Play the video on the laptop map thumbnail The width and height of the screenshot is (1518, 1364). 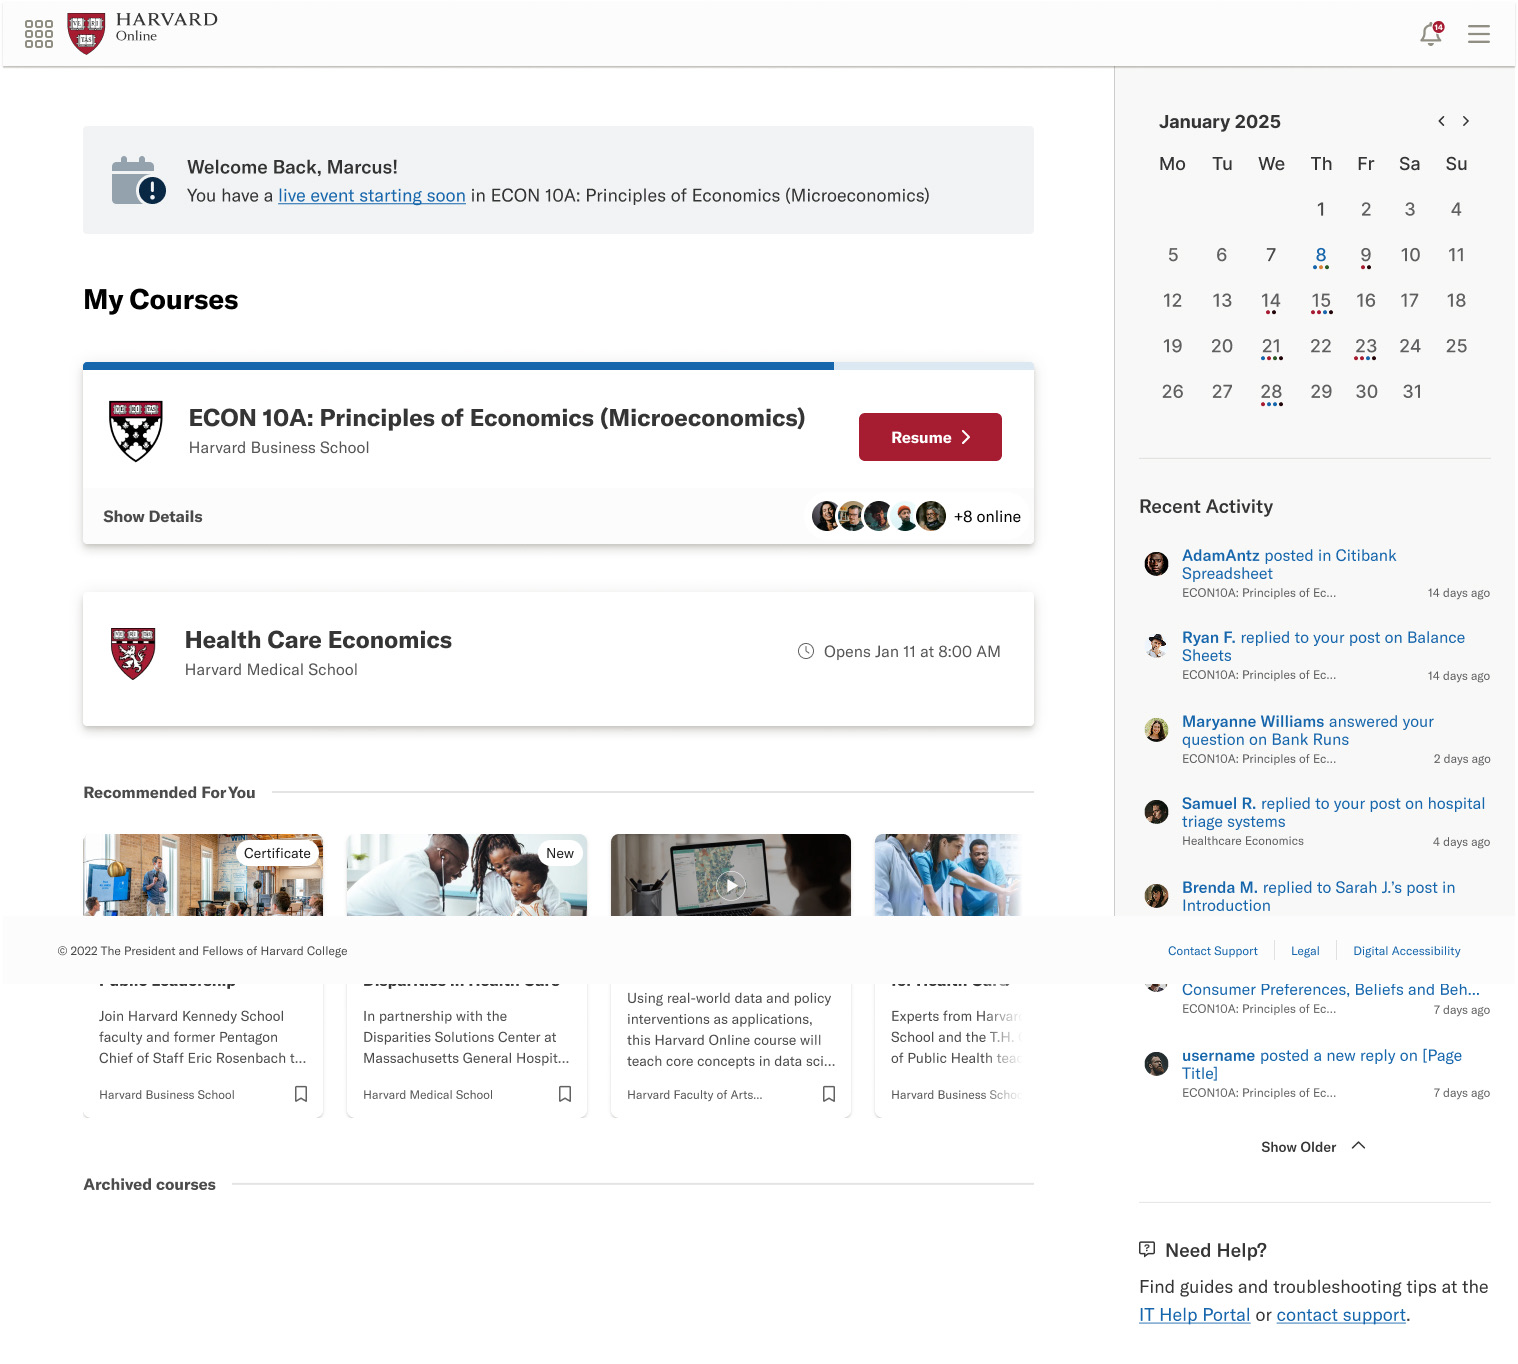tap(731, 886)
